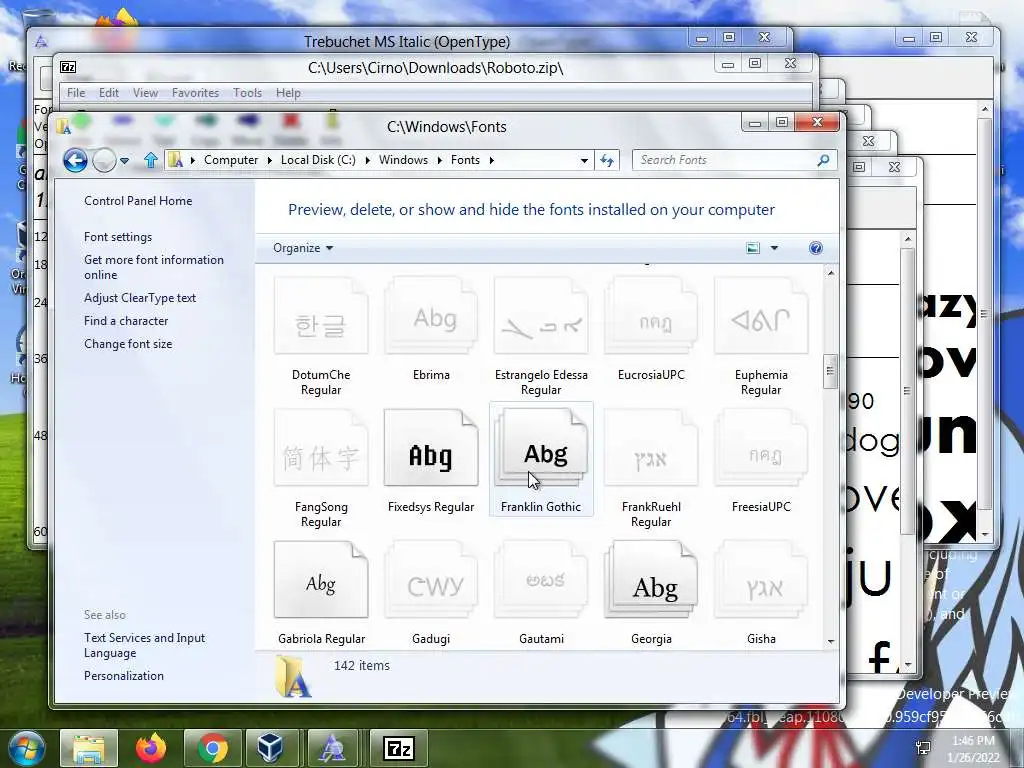
Task: Open the Favorites menu in 7-Zip window
Action: click(x=195, y=93)
